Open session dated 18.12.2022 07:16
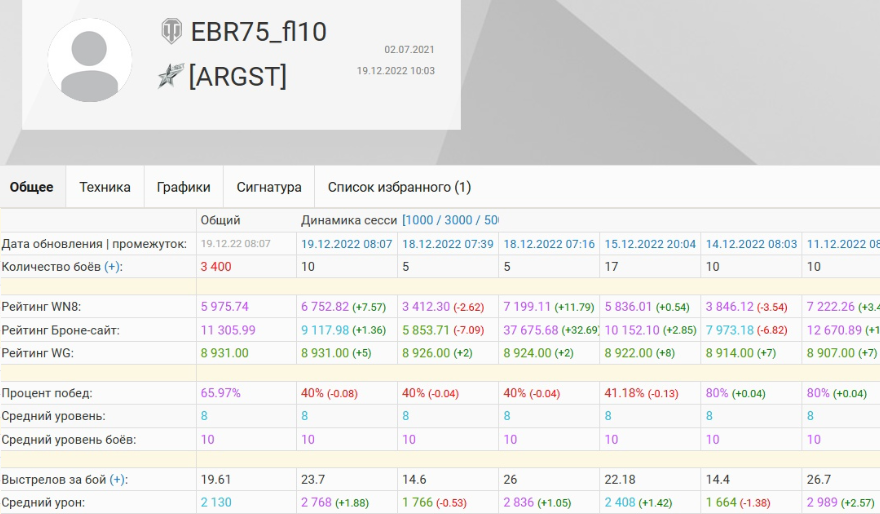 (x=549, y=244)
